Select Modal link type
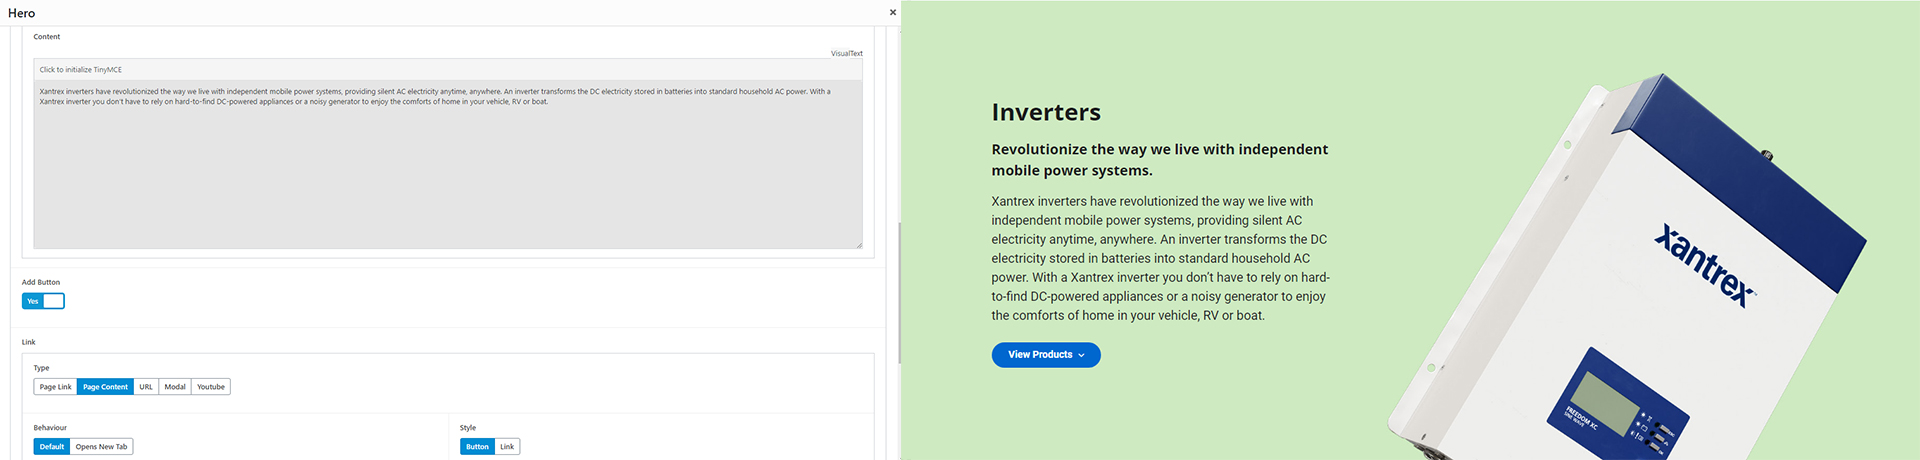This screenshot has height=460, width=1920. tap(175, 387)
